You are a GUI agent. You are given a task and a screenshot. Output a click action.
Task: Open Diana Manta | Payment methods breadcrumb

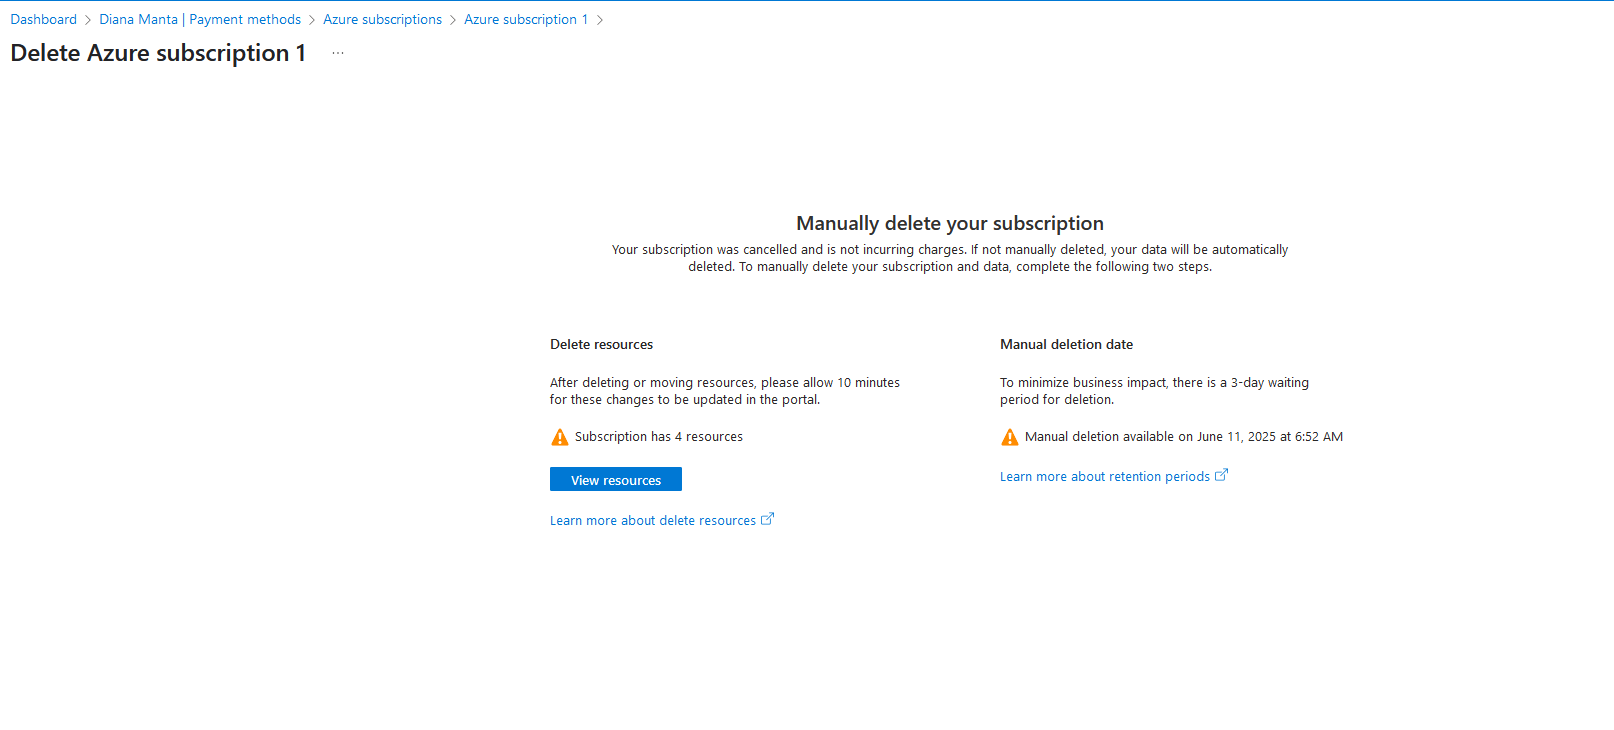click(x=200, y=20)
